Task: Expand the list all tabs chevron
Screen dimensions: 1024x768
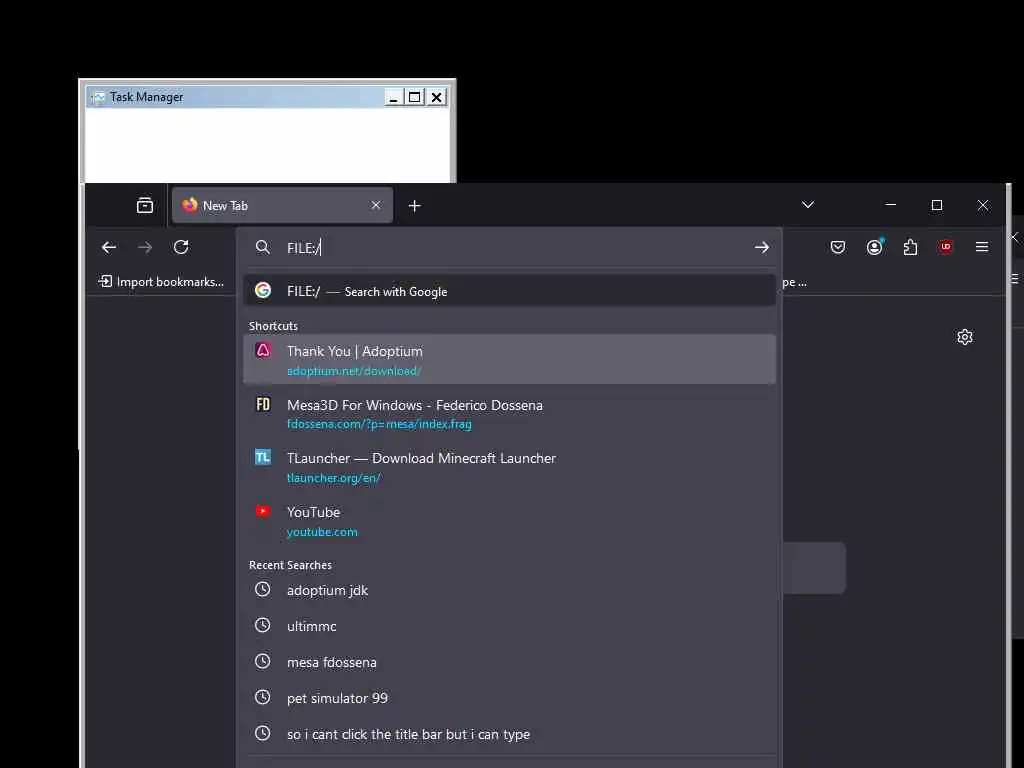Action: click(808, 205)
